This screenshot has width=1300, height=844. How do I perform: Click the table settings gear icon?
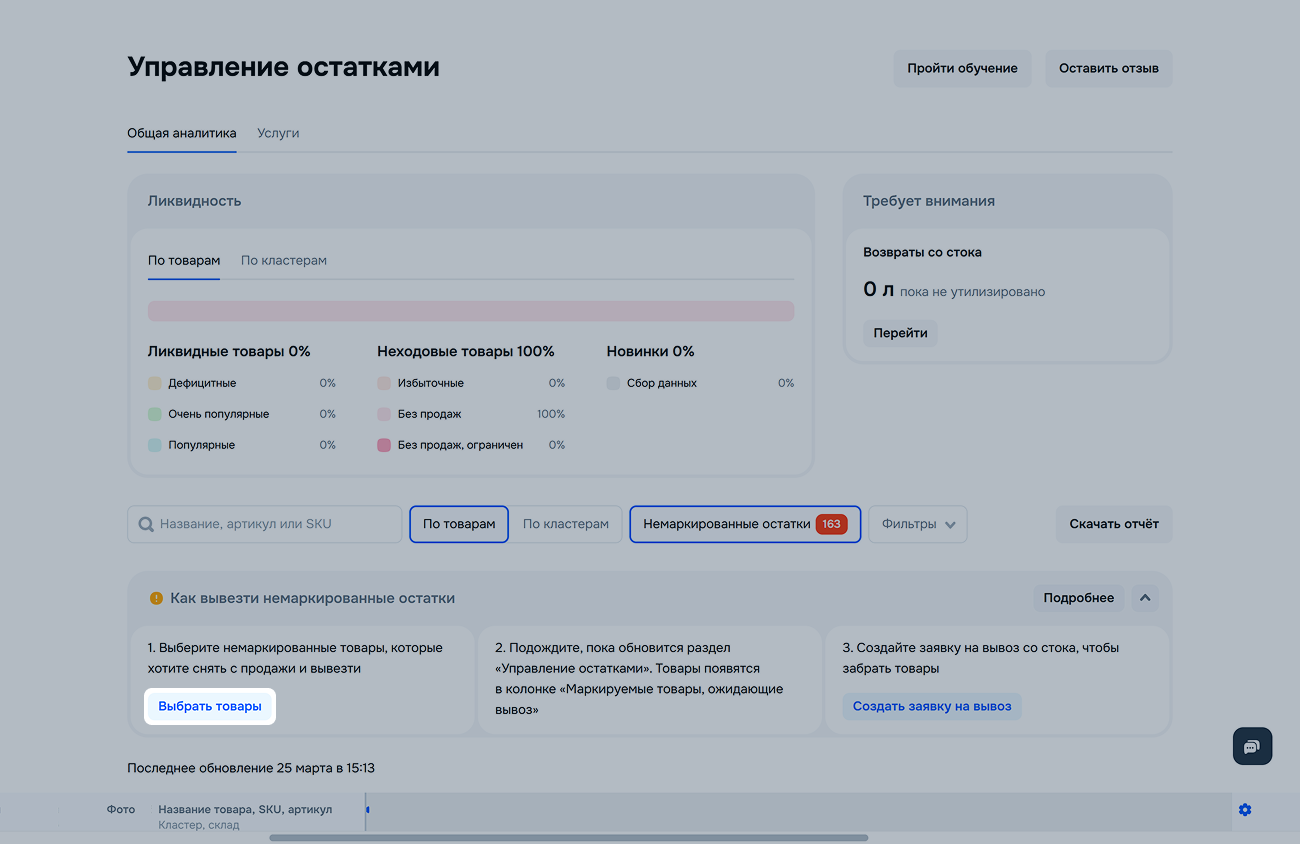tap(1245, 809)
